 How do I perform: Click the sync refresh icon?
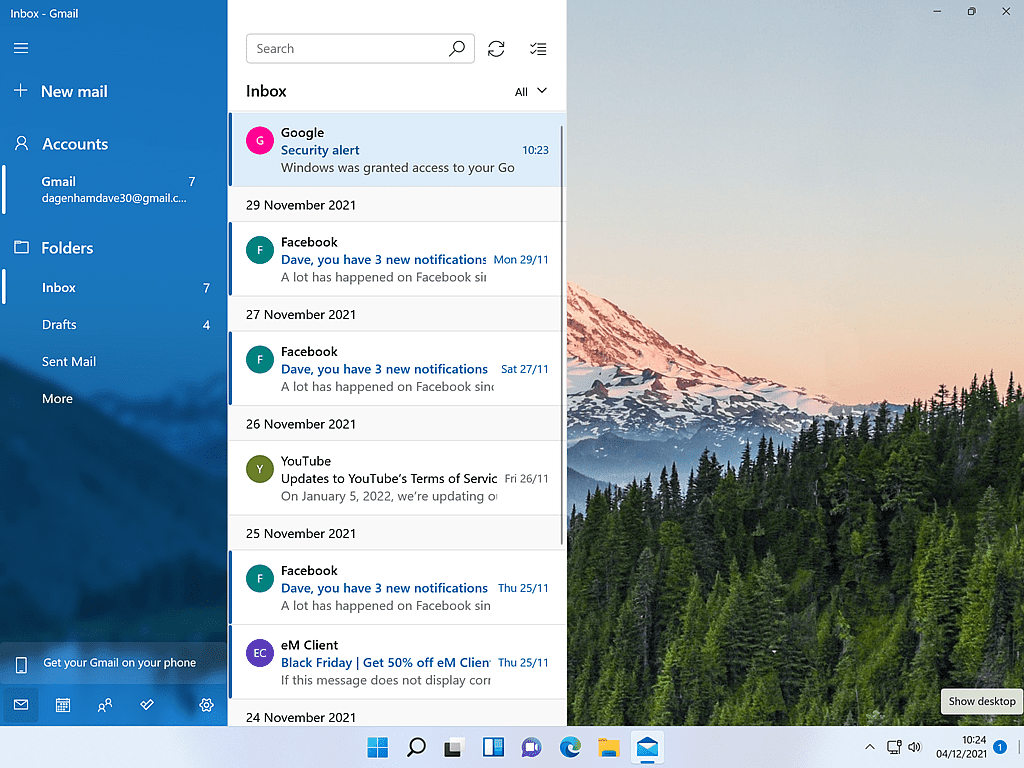tap(496, 49)
